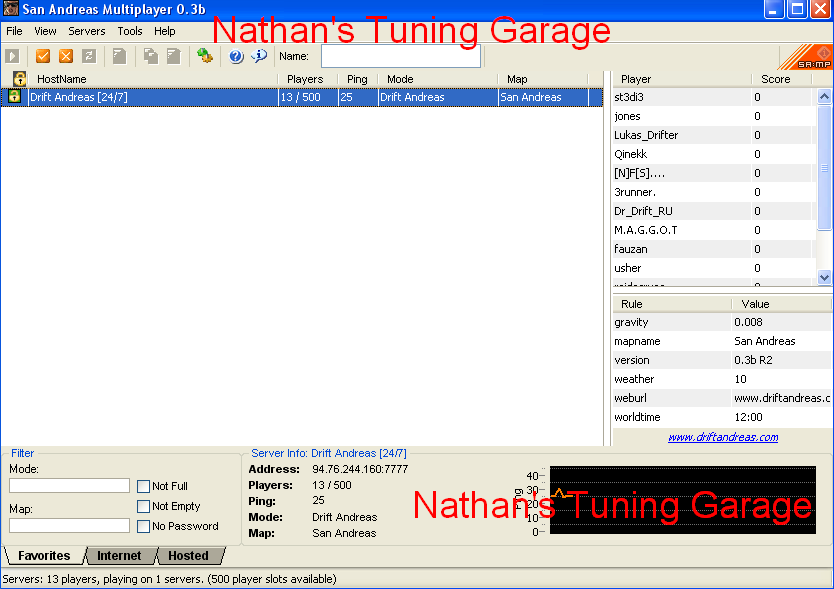The image size is (834, 589).
Task: Open the Servers menu
Action: (87, 31)
